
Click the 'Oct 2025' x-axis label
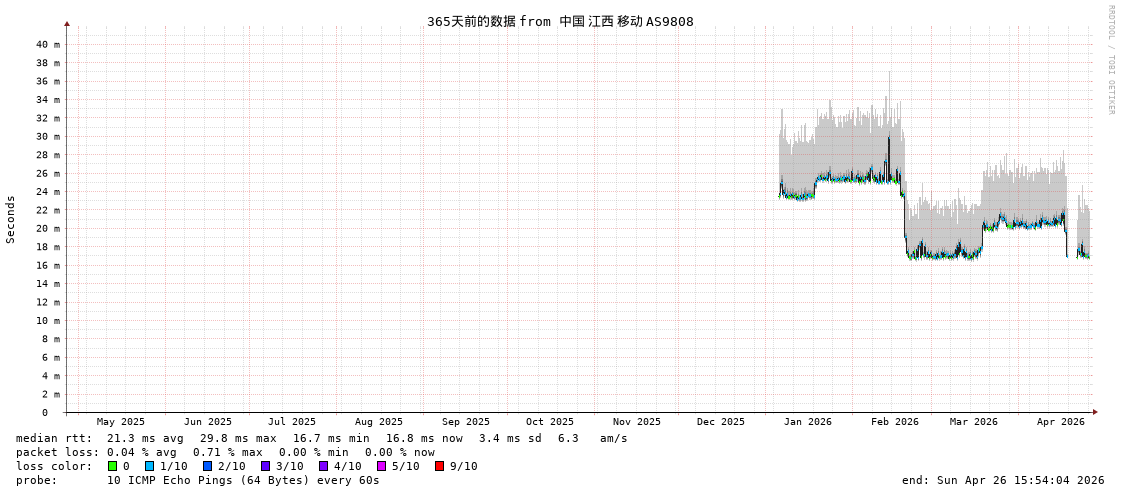pyautogui.click(x=549, y=422)
